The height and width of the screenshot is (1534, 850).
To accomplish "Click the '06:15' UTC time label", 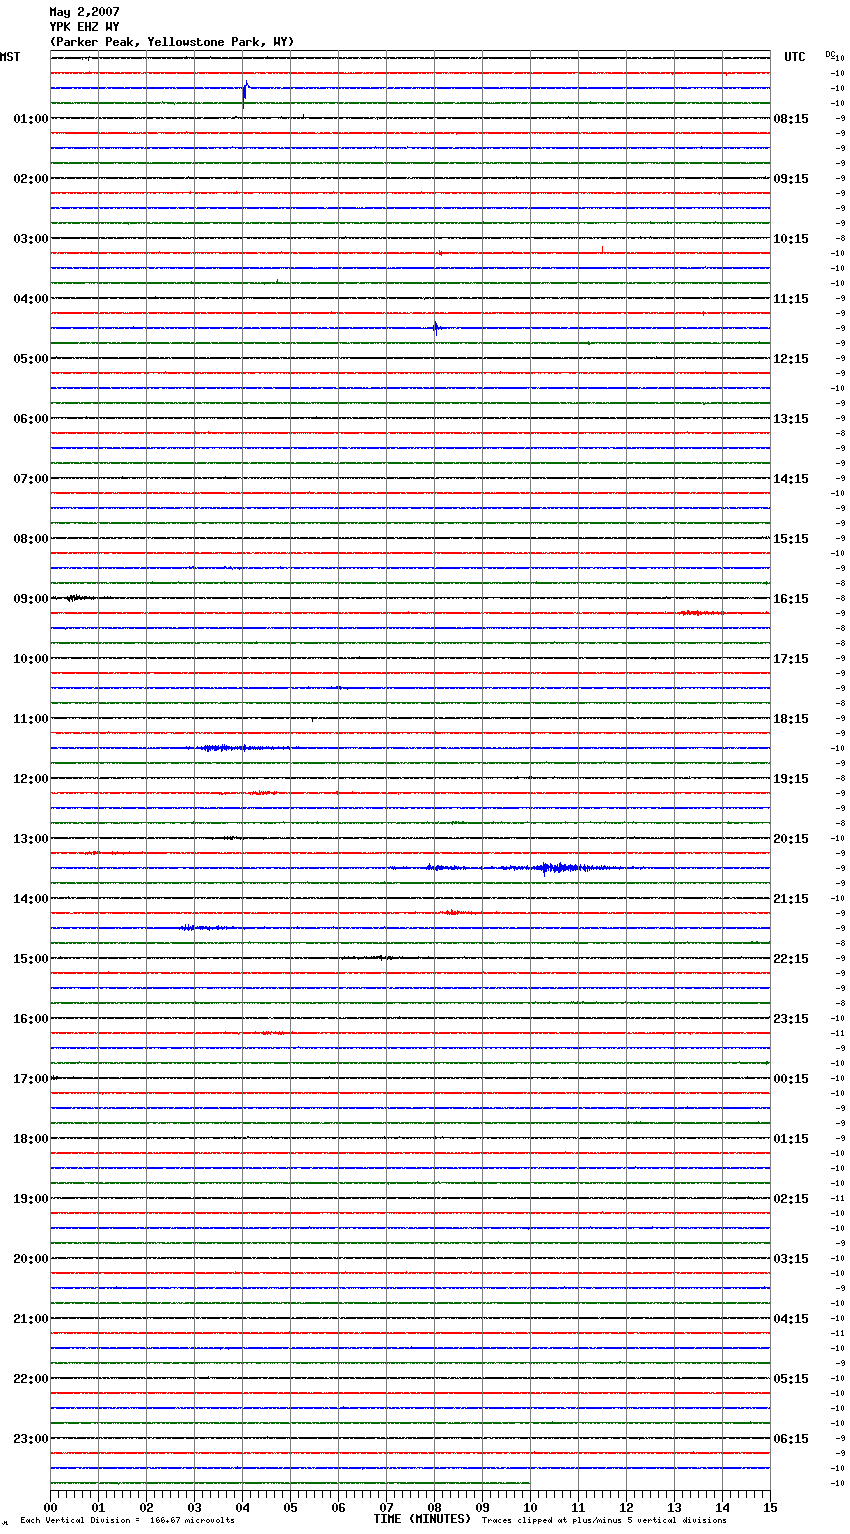I will tap(791, 1439).
